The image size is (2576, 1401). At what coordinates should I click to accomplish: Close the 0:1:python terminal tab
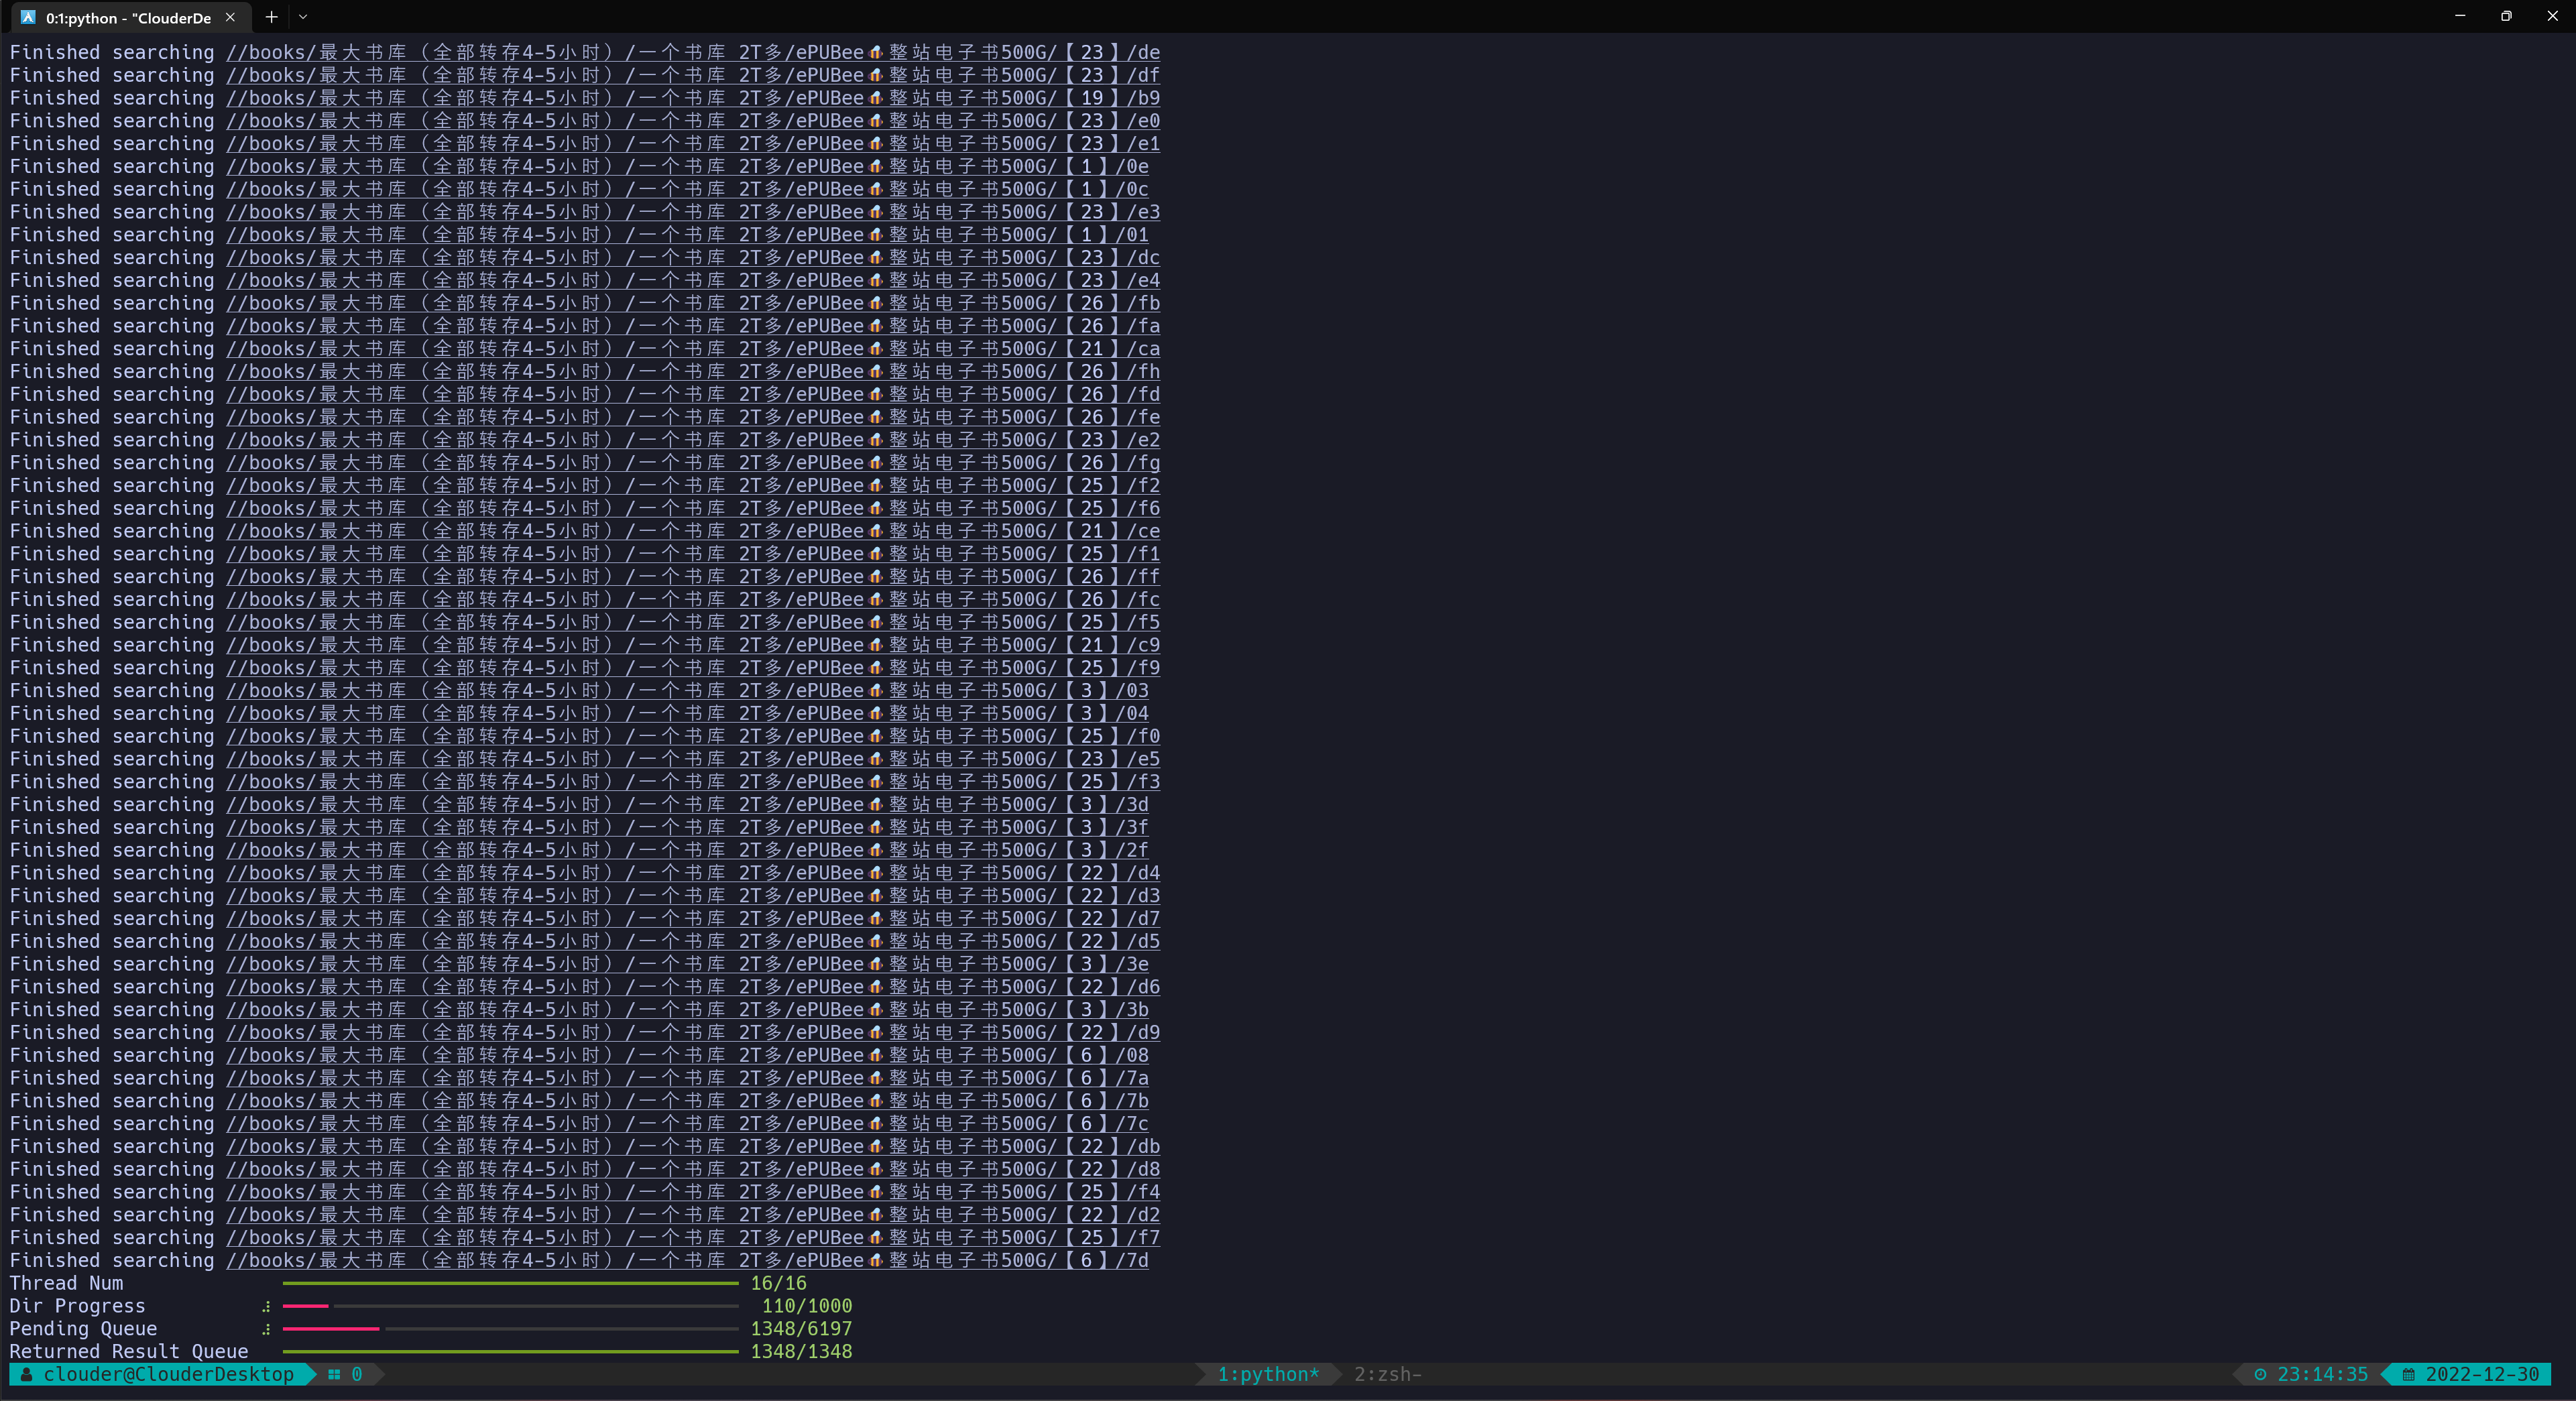coord(230,17)
